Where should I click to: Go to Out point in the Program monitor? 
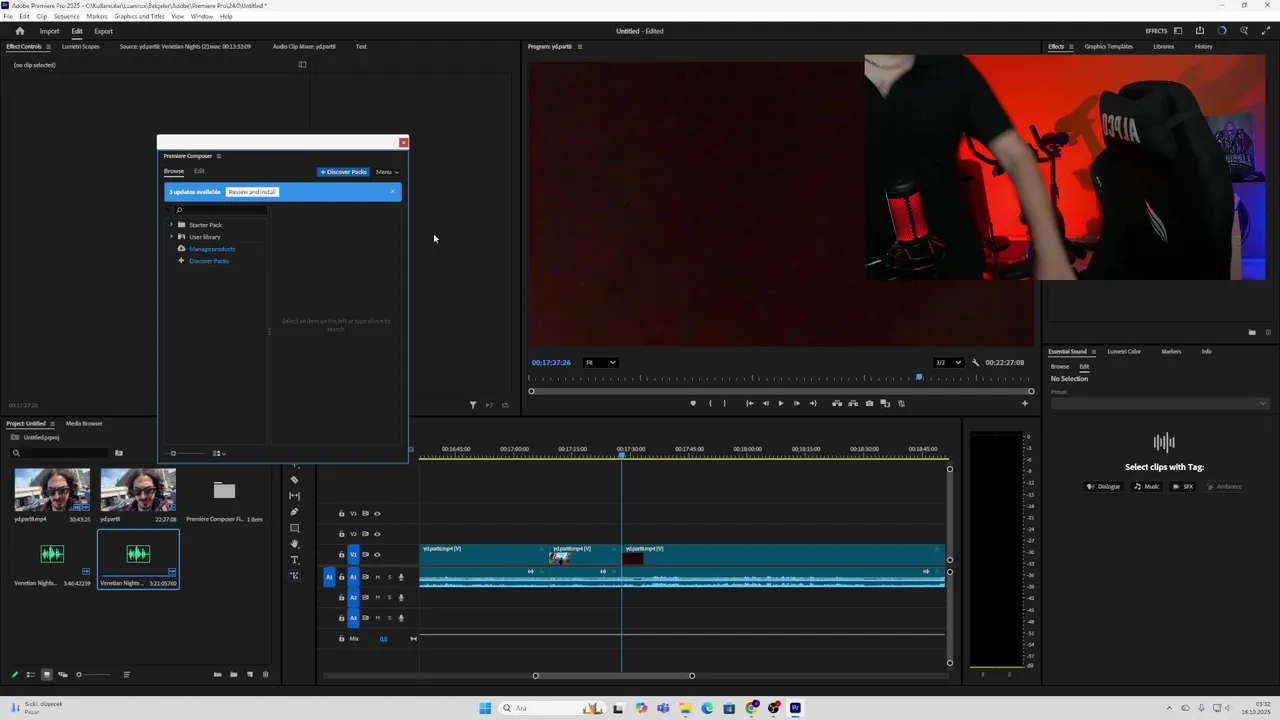813,403
